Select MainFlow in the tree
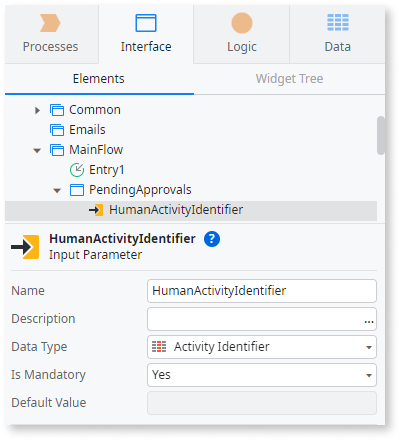400x440 pixels. coord(96,150)
